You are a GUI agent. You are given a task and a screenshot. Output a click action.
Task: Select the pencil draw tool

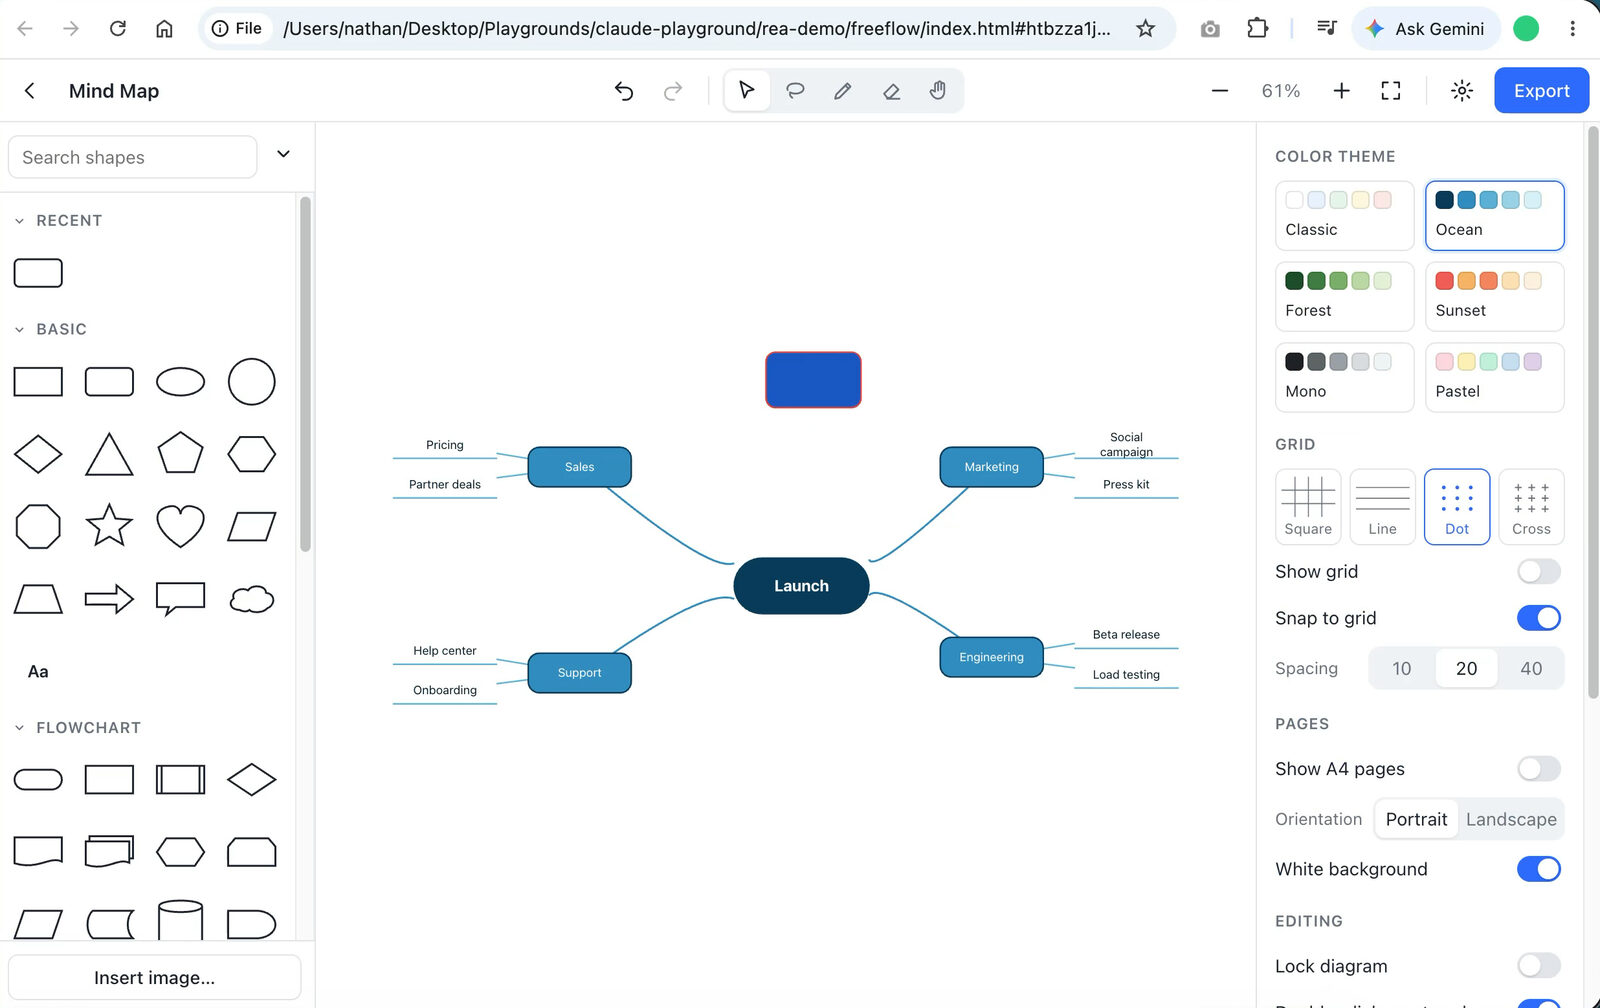[x=843, y=91]
